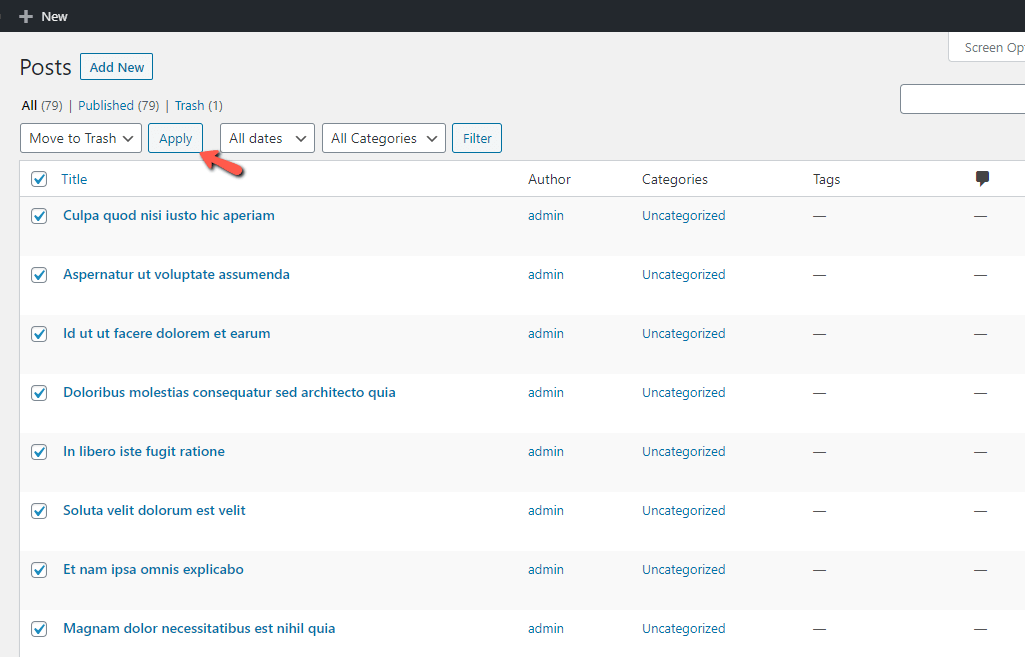The image size is (1025, 657).
Task: Open post 'Soluta velit dolorum est velit'
Action: (154, 510)
